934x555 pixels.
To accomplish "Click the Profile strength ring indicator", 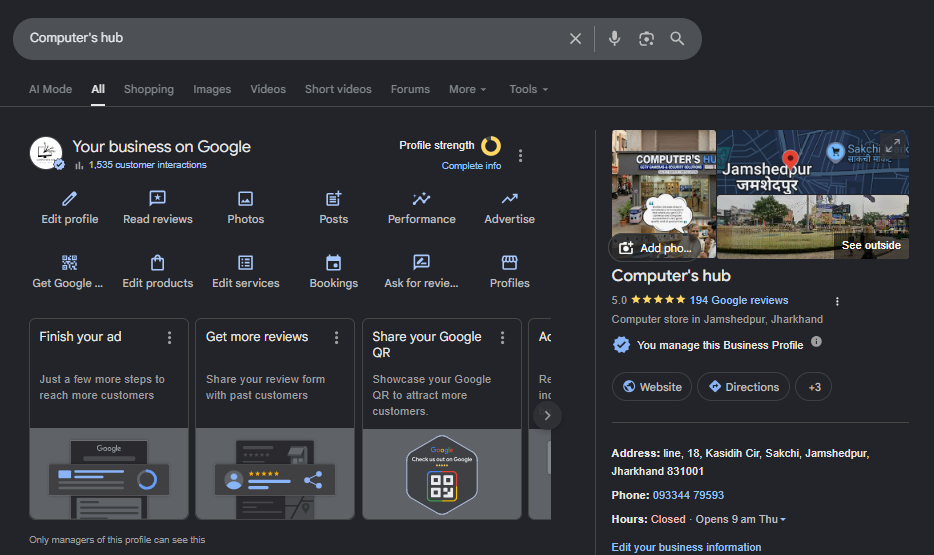I will tap(491, 145).
